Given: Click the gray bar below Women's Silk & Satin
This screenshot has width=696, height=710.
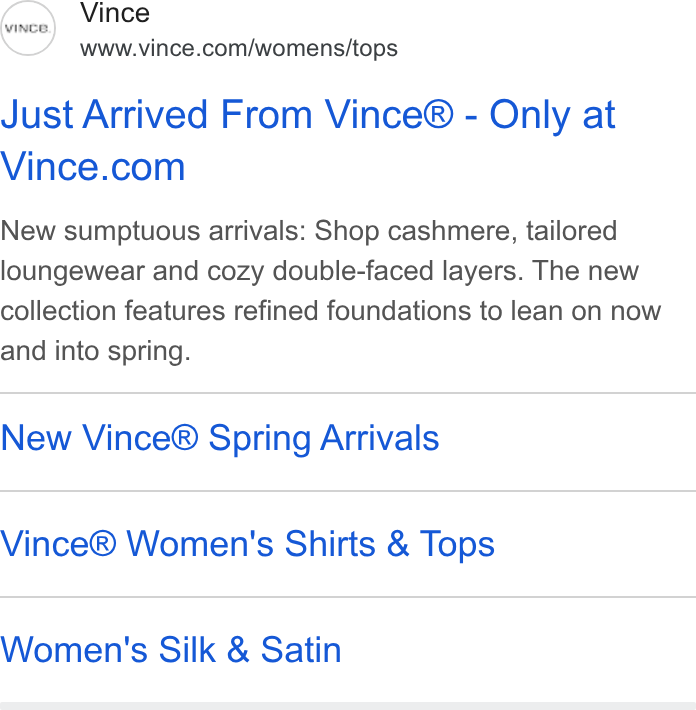Looking at the screenshot, I should click(x=348, y=706).
